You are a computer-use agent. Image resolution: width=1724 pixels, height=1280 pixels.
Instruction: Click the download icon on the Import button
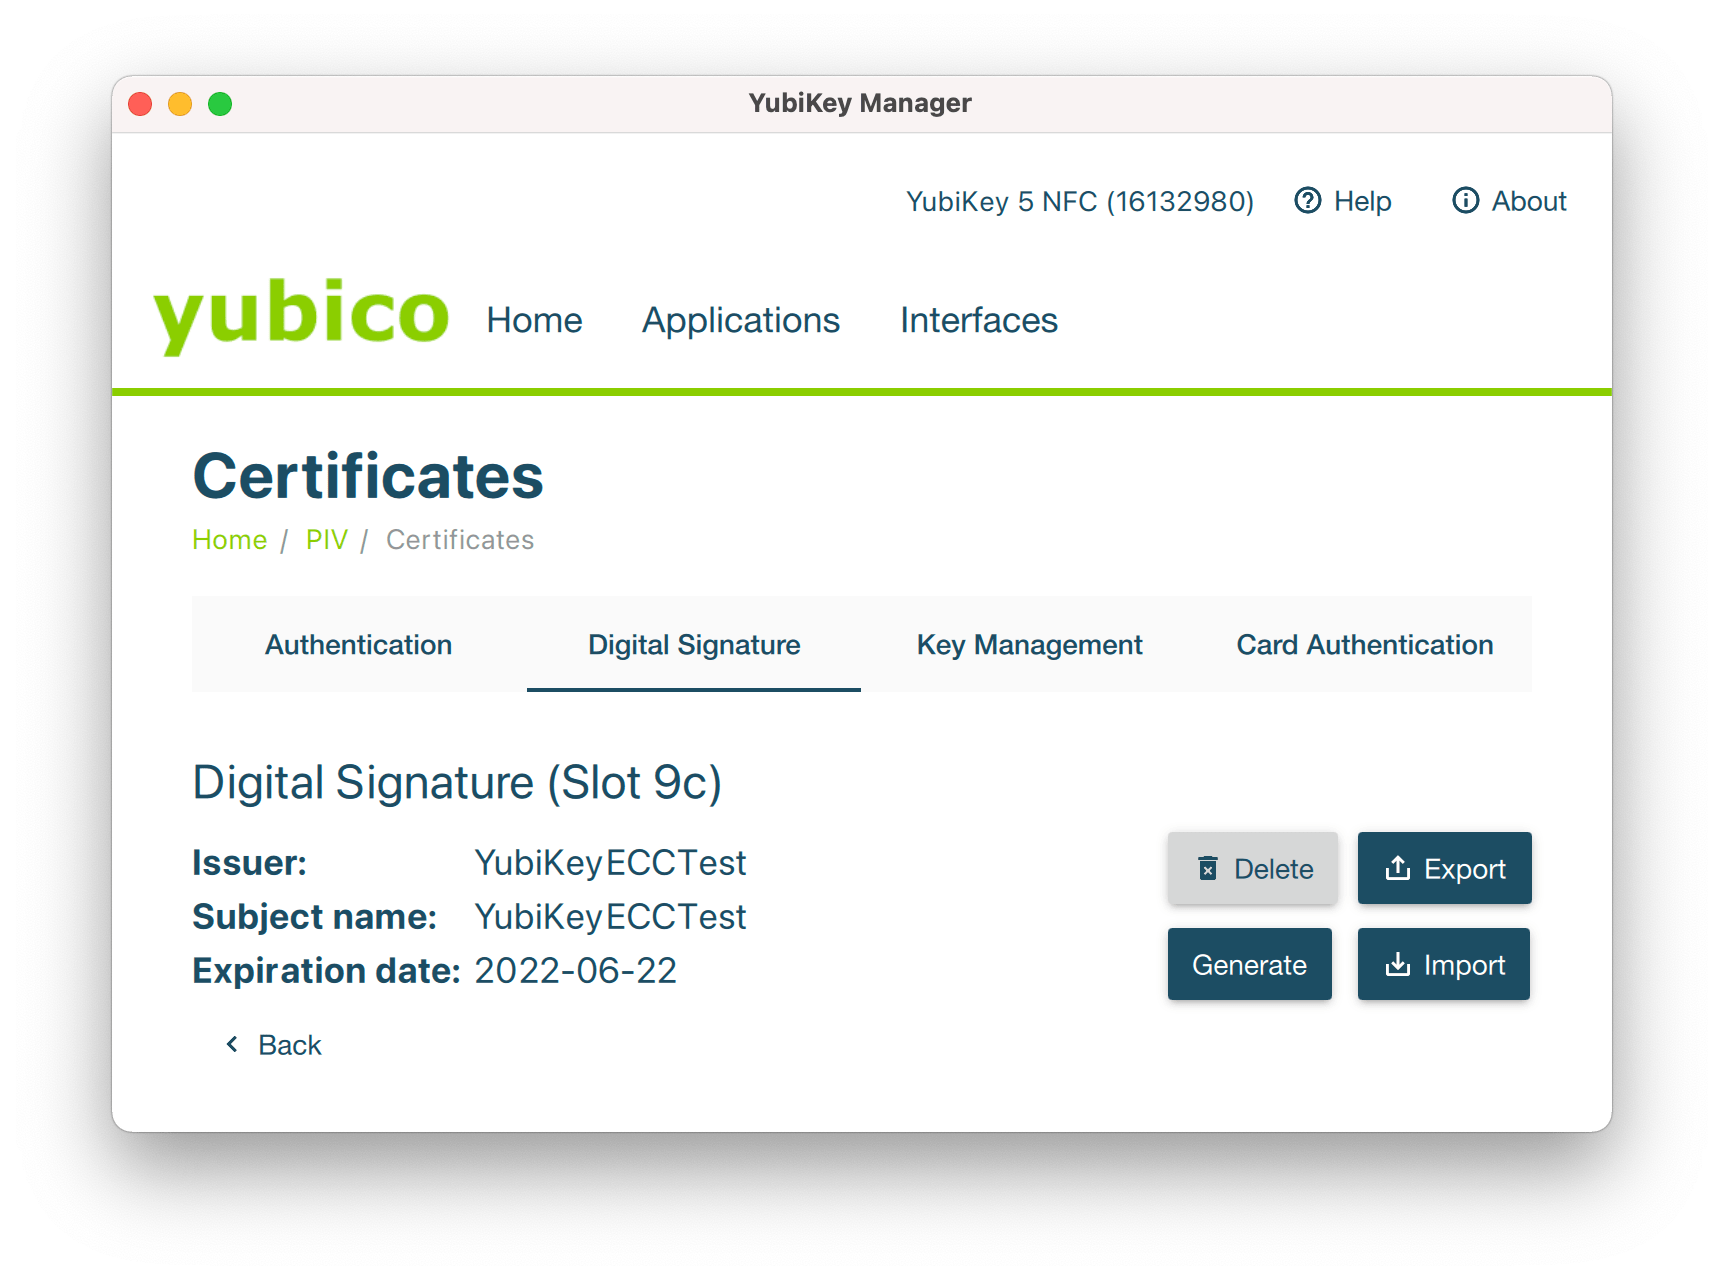(1398, 964)
